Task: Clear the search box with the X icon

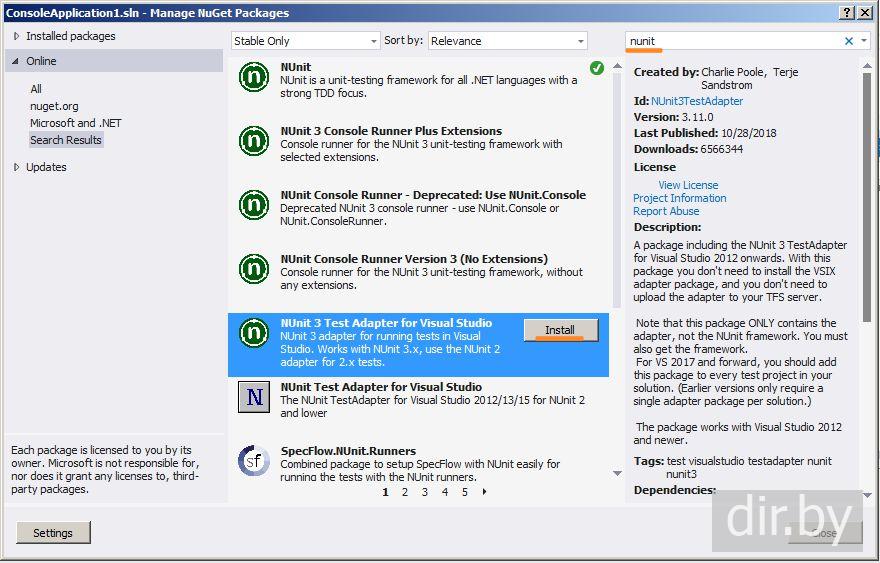Action: click(x=849, y=41)
